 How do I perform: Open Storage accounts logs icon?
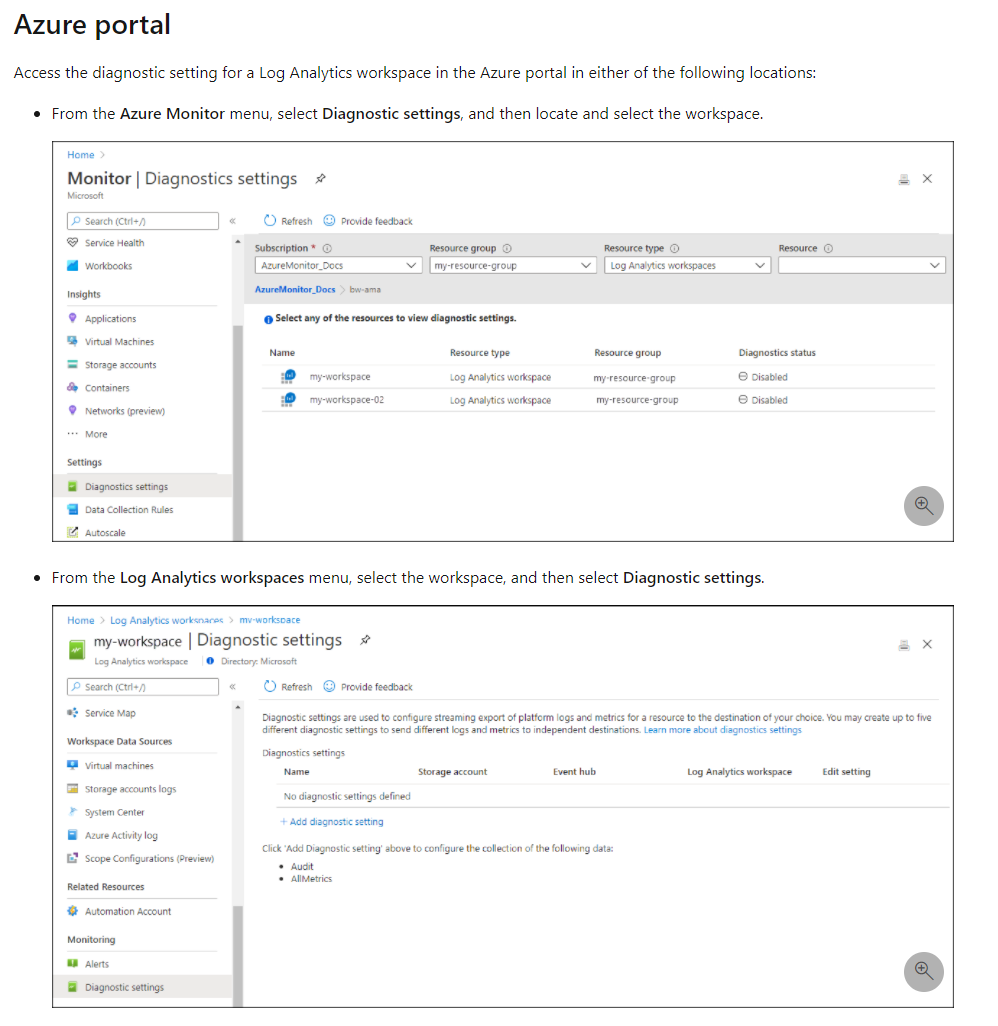tap(73, 788)
